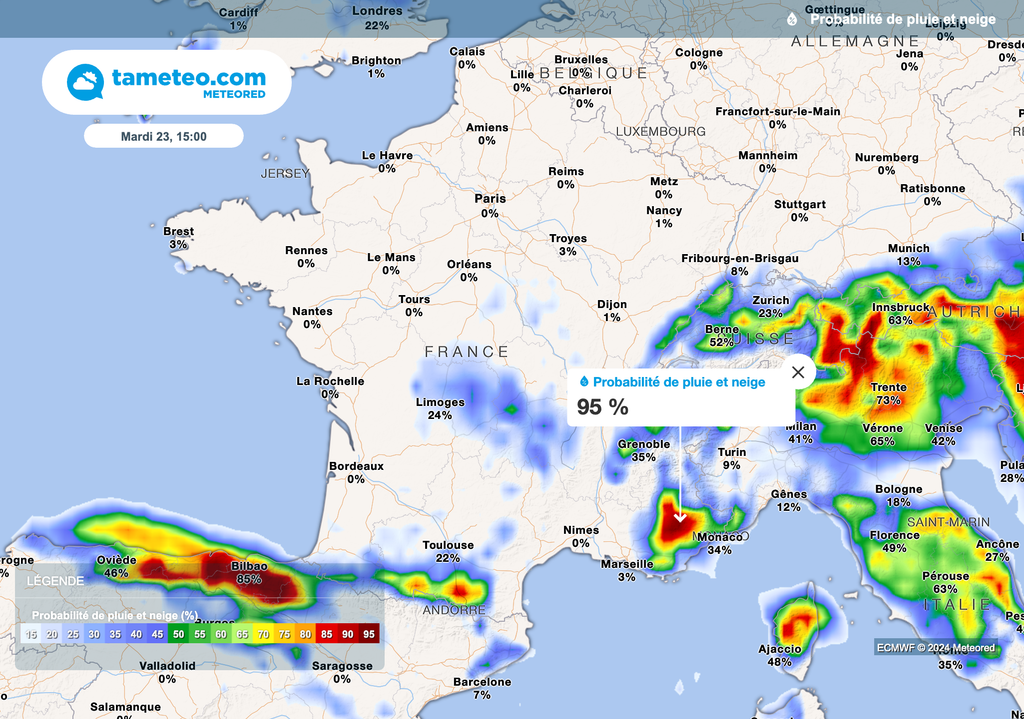Select the 15 pale blue legend swatch
Image resolution: width=1024 pixels, height=719 pixels.
point(29,634)
